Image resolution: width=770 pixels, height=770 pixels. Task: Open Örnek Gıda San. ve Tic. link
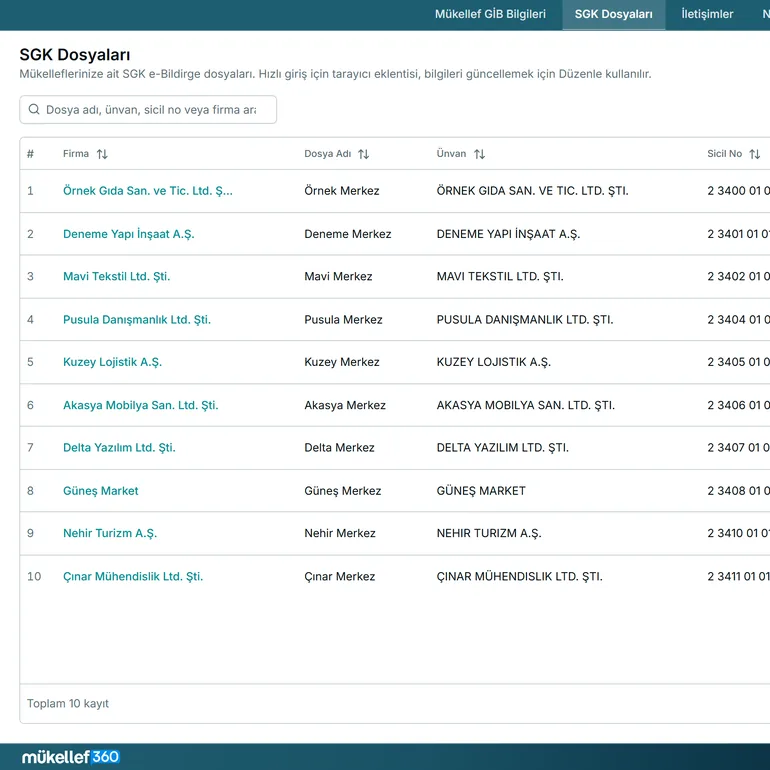click(148, 191)
